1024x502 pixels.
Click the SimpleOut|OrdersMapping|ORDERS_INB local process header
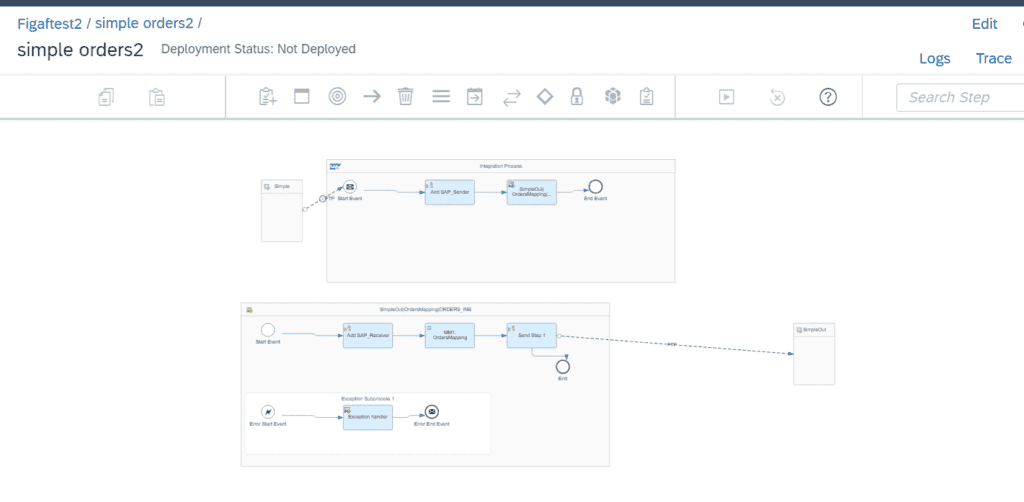(x=425, y=309)
